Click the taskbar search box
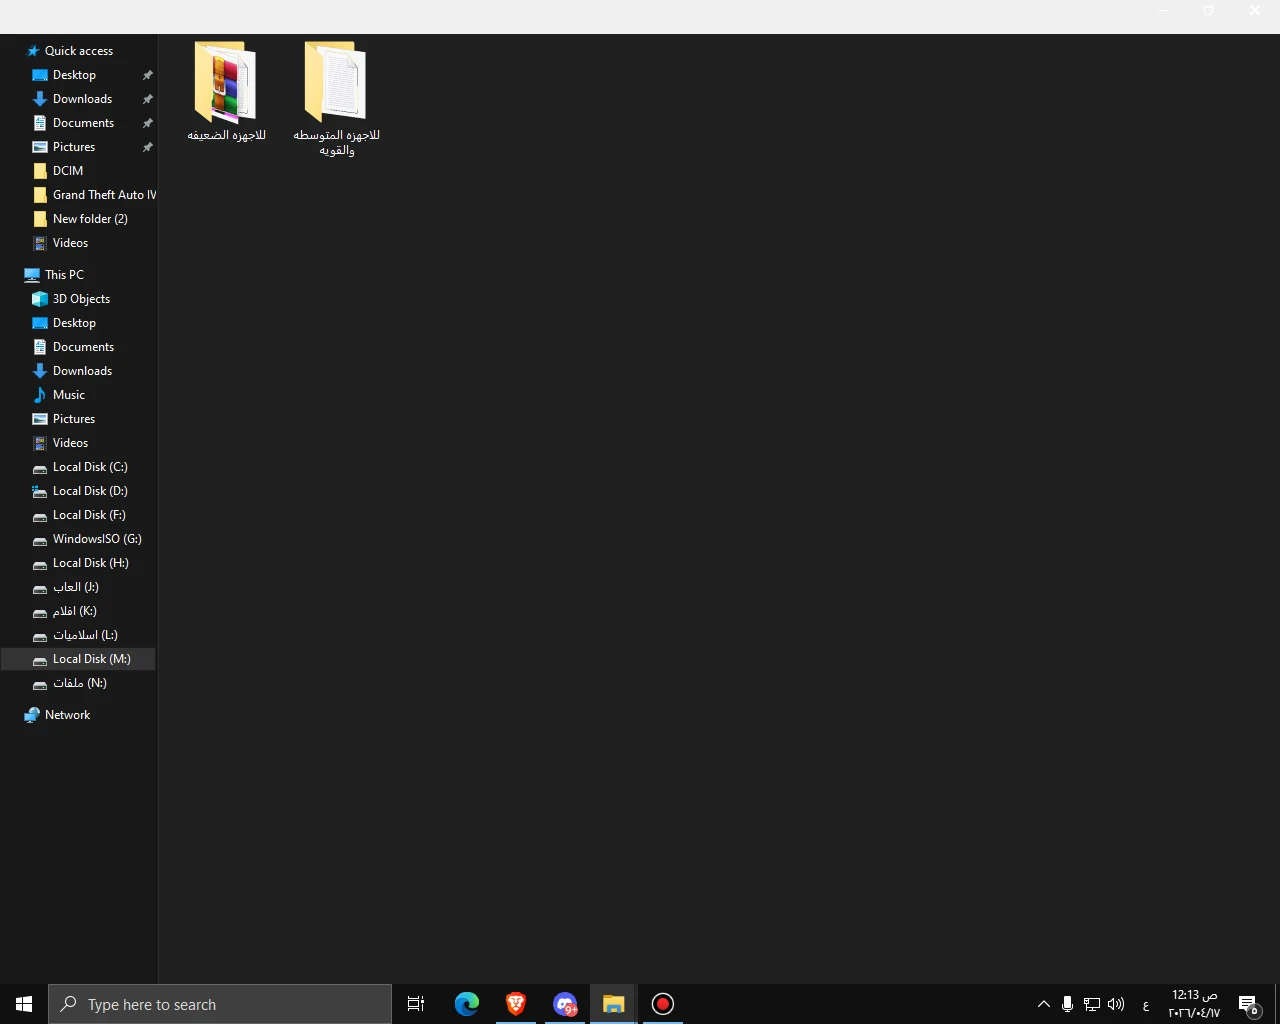Screen dimensions: 1280x1024 click(x=220, y=1004)
